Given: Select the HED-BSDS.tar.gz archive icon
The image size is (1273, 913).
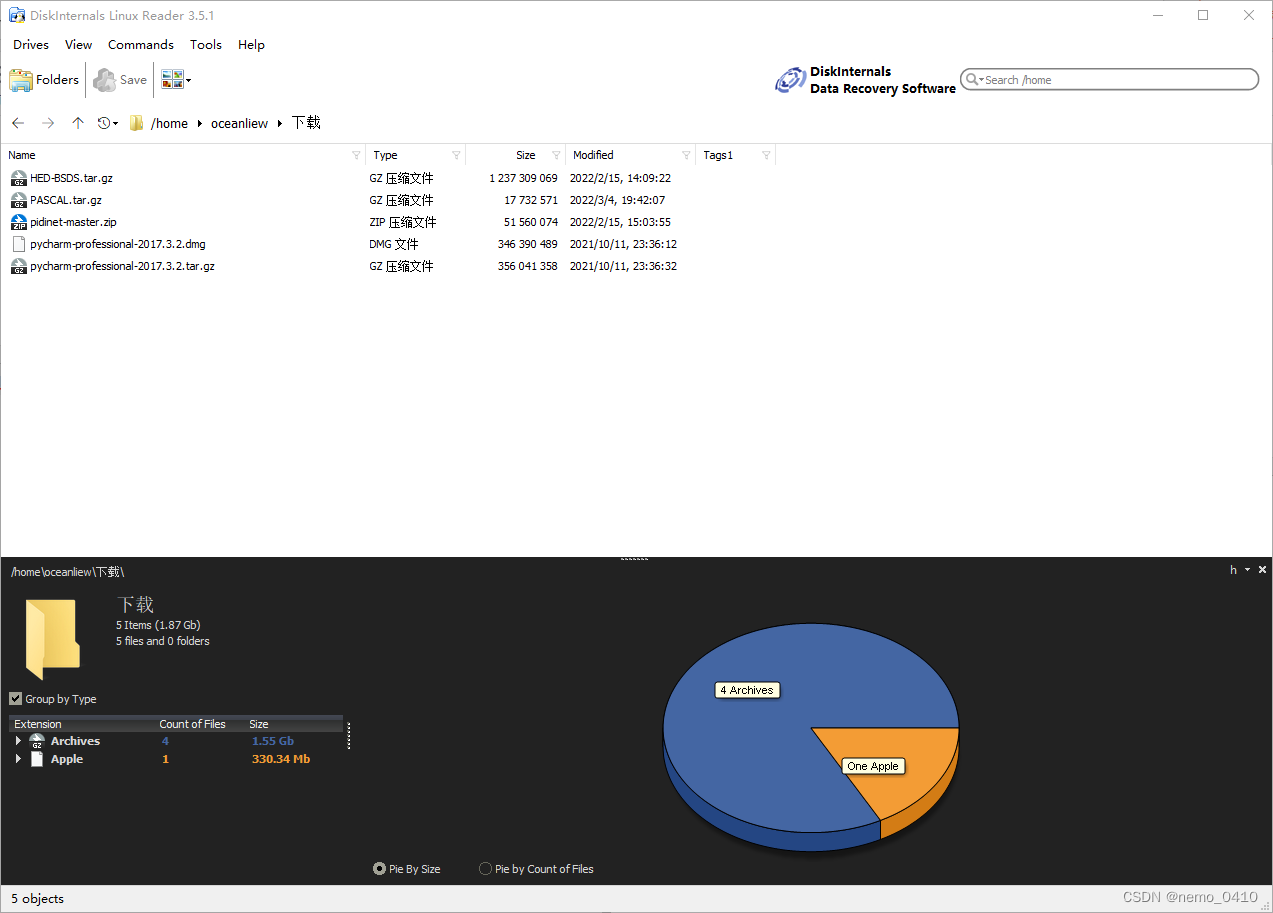Looking at the screenshot, I should [x=19, y=178].
